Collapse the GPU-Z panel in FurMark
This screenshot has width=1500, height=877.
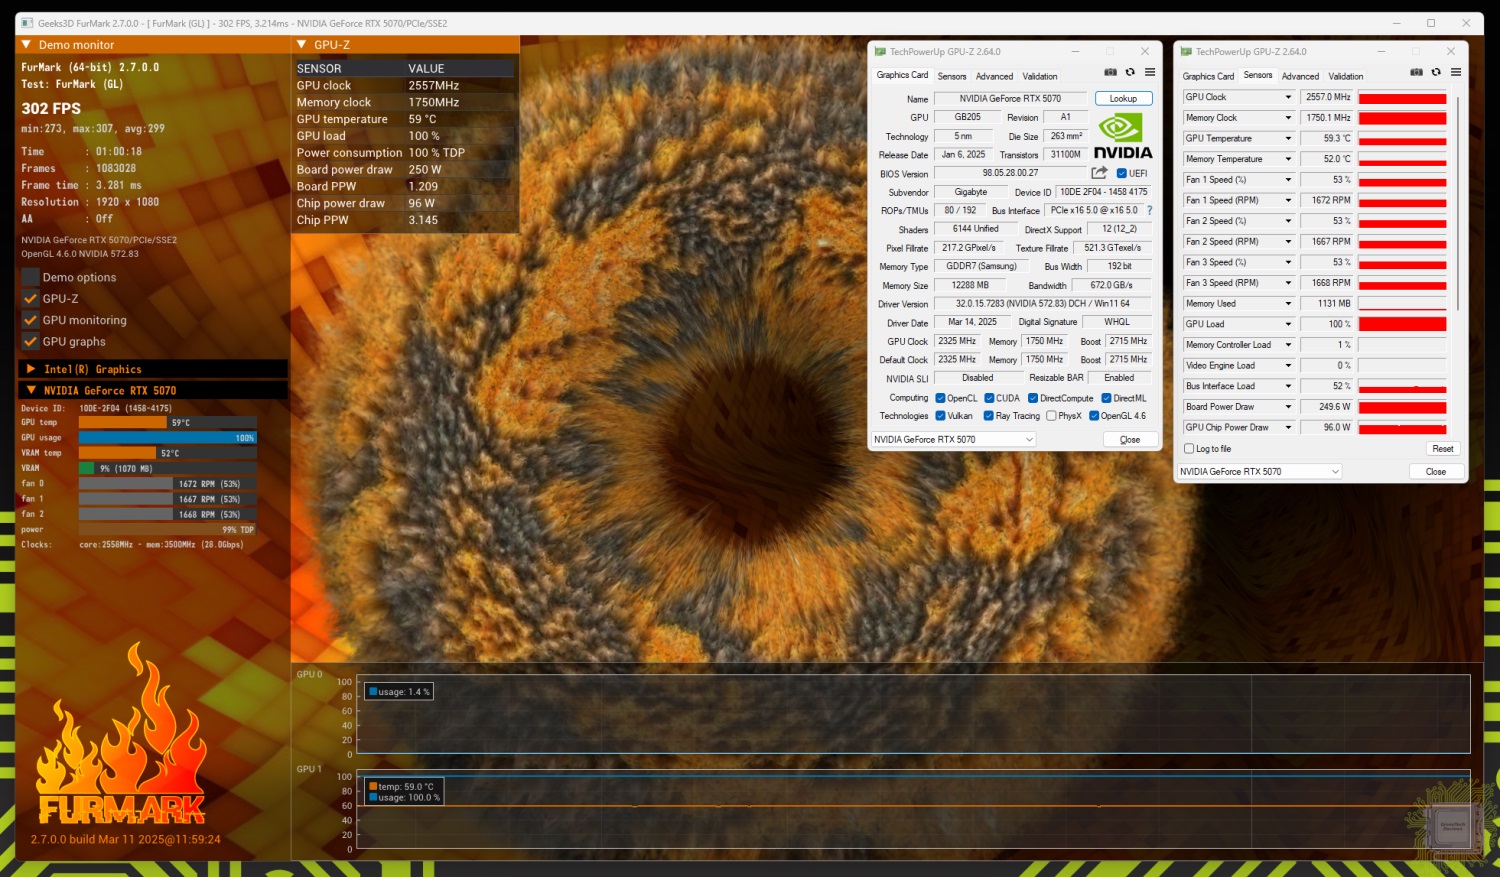[x=301, y=45]
